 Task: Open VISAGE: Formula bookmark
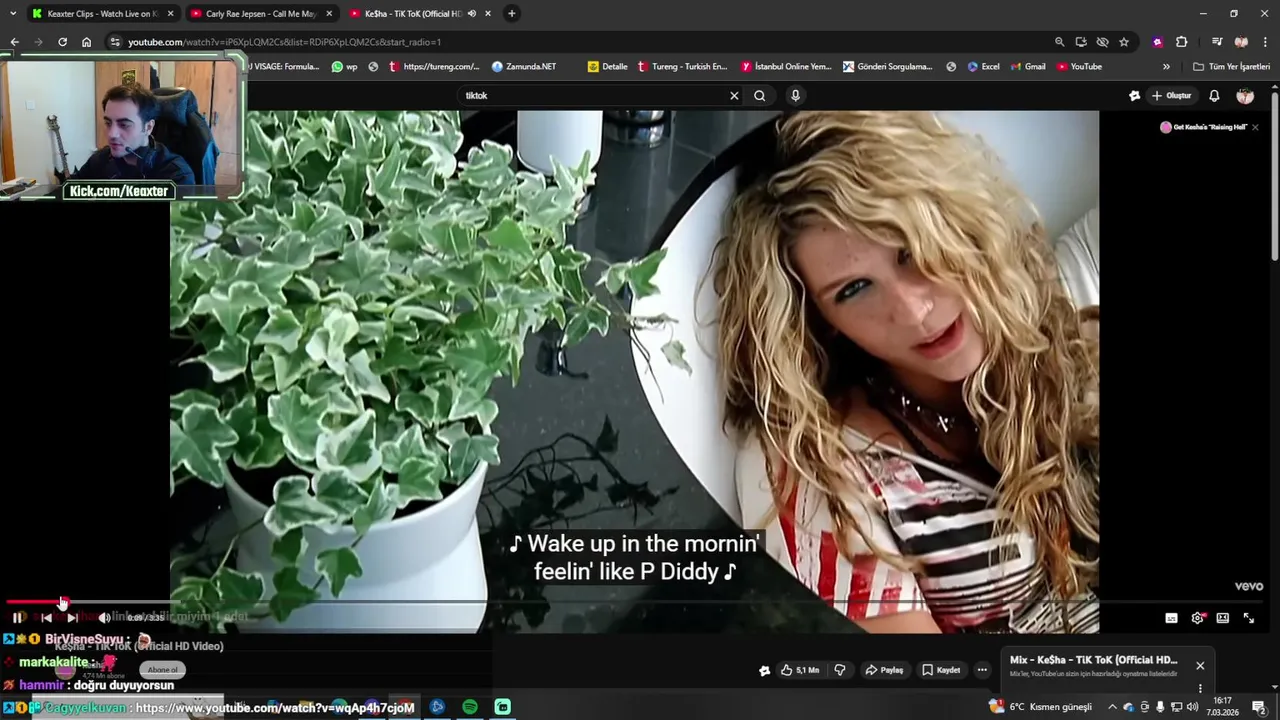283,67
